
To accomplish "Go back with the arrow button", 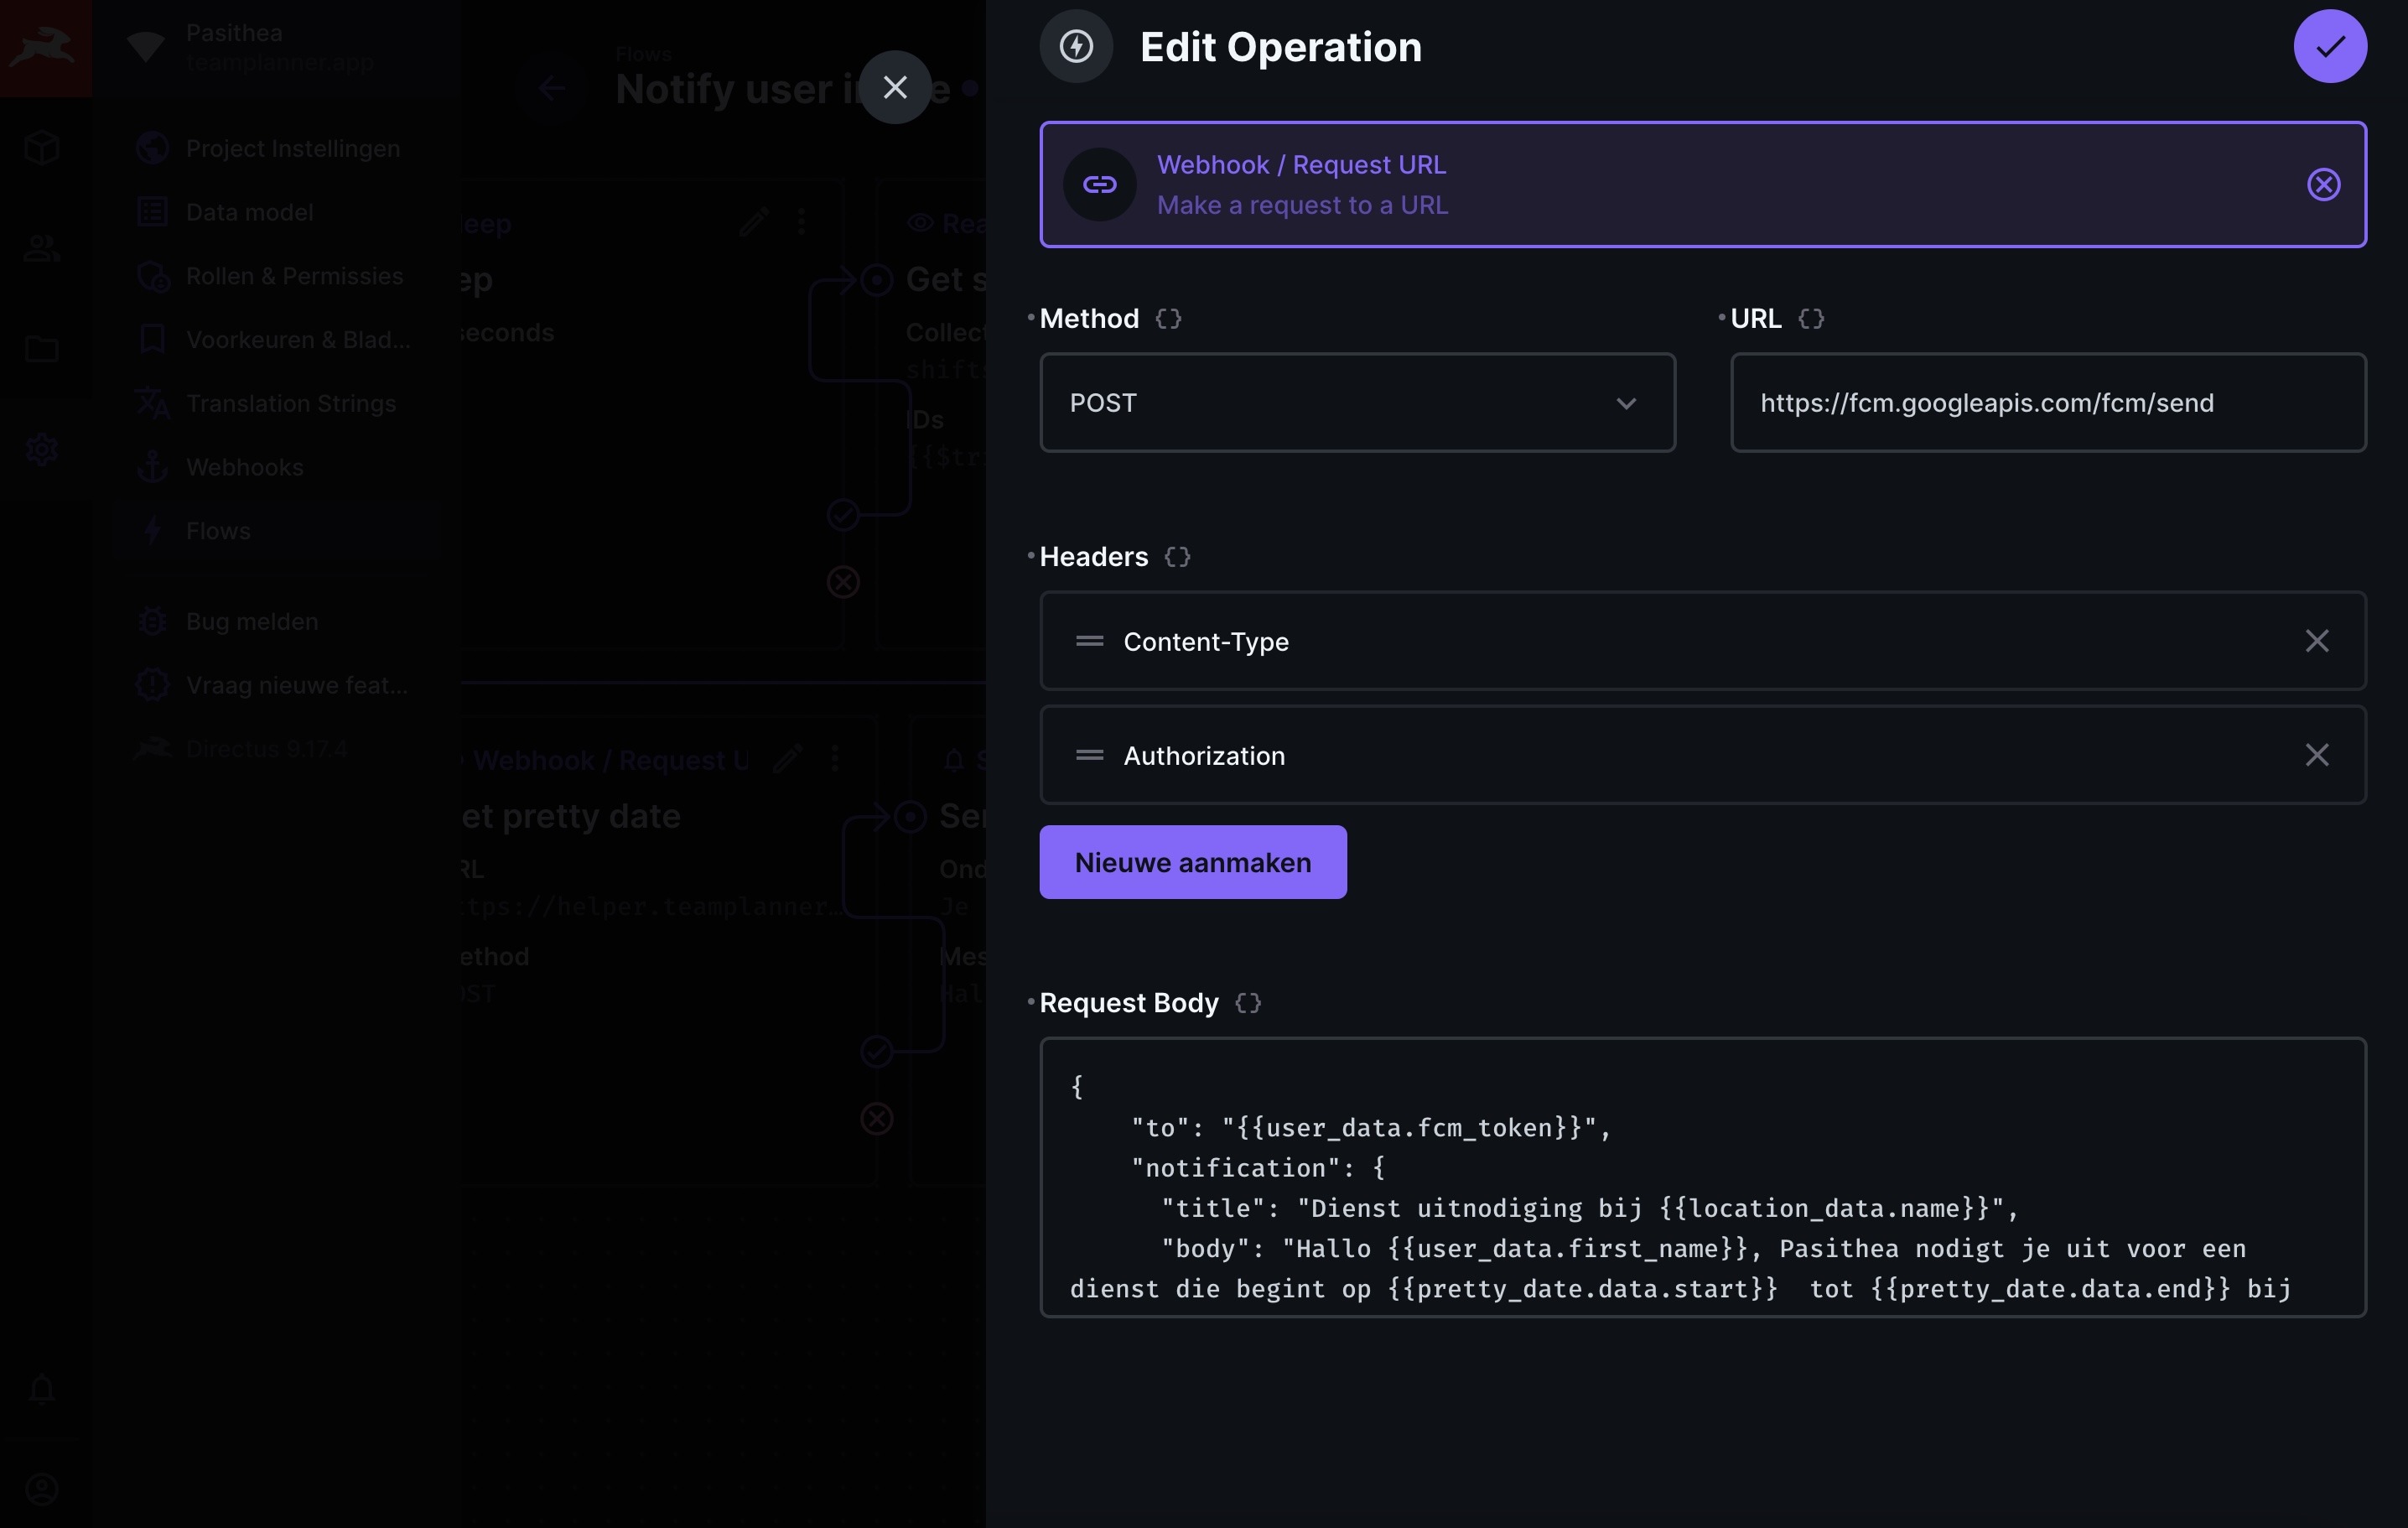I will [x=553, y=88].
